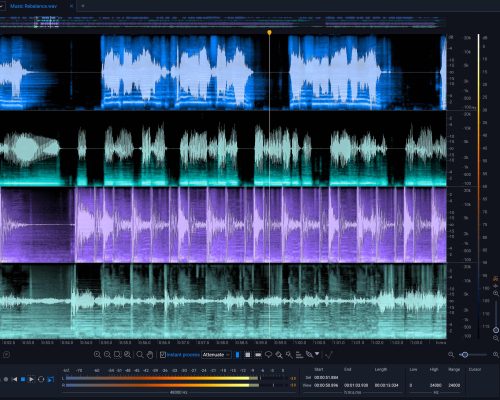Select the pencil-style tool beside the dropdown arrow
The width and height of the screenshot is (500, 400).
pyautogui.click(x=309, y=355)
